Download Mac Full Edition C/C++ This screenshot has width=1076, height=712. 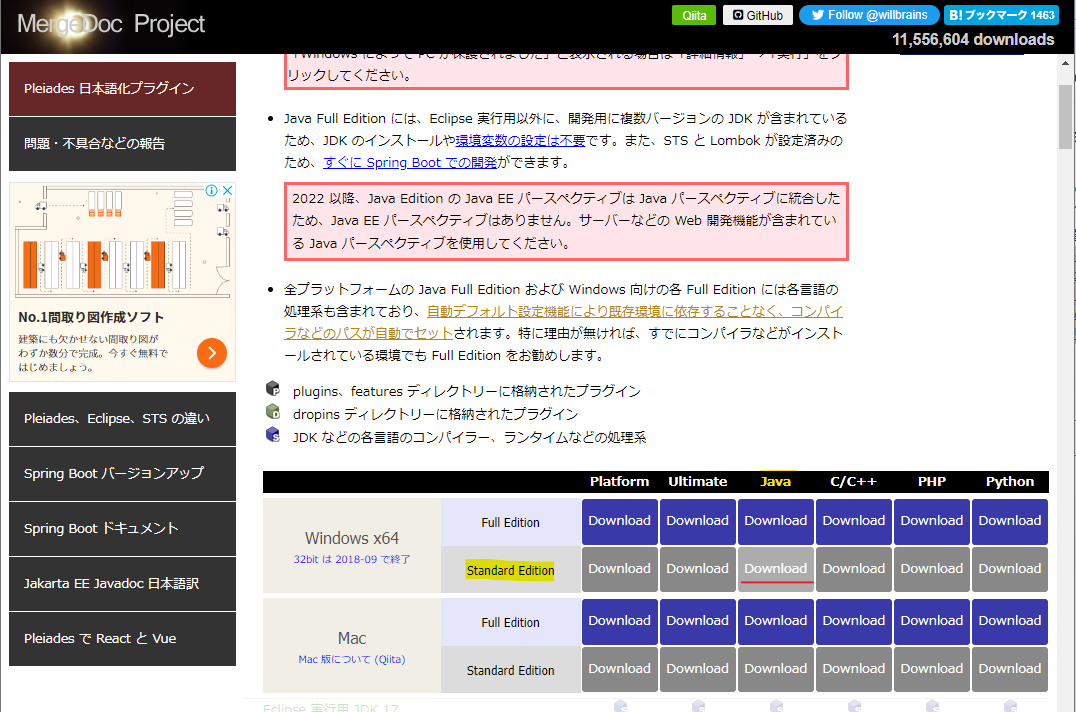coord(854,621)
